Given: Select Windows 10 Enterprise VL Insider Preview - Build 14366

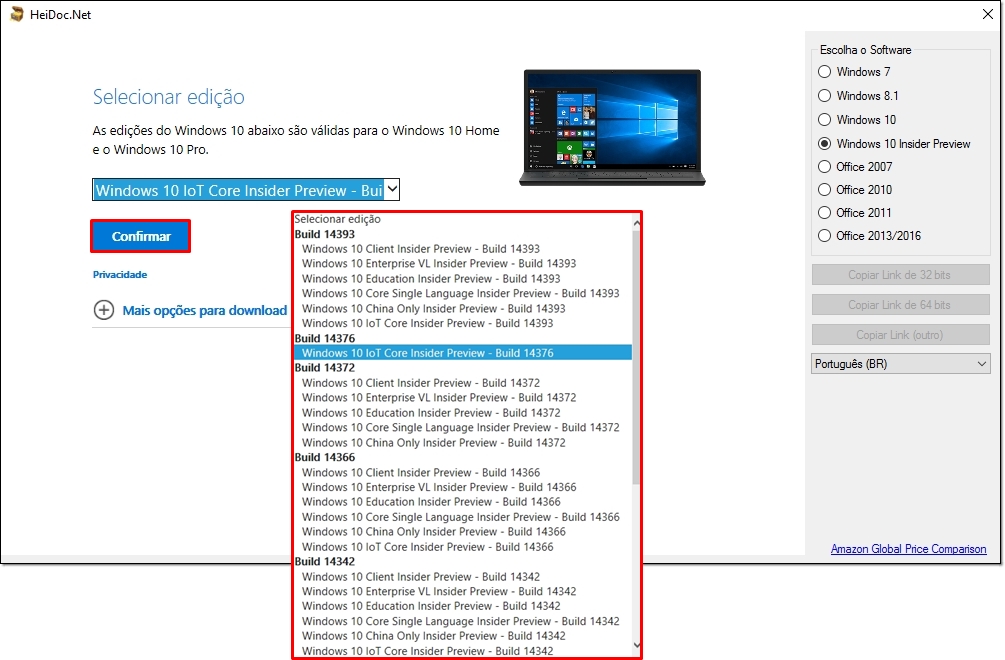Looking at the screenshot, I should point(463,487).
